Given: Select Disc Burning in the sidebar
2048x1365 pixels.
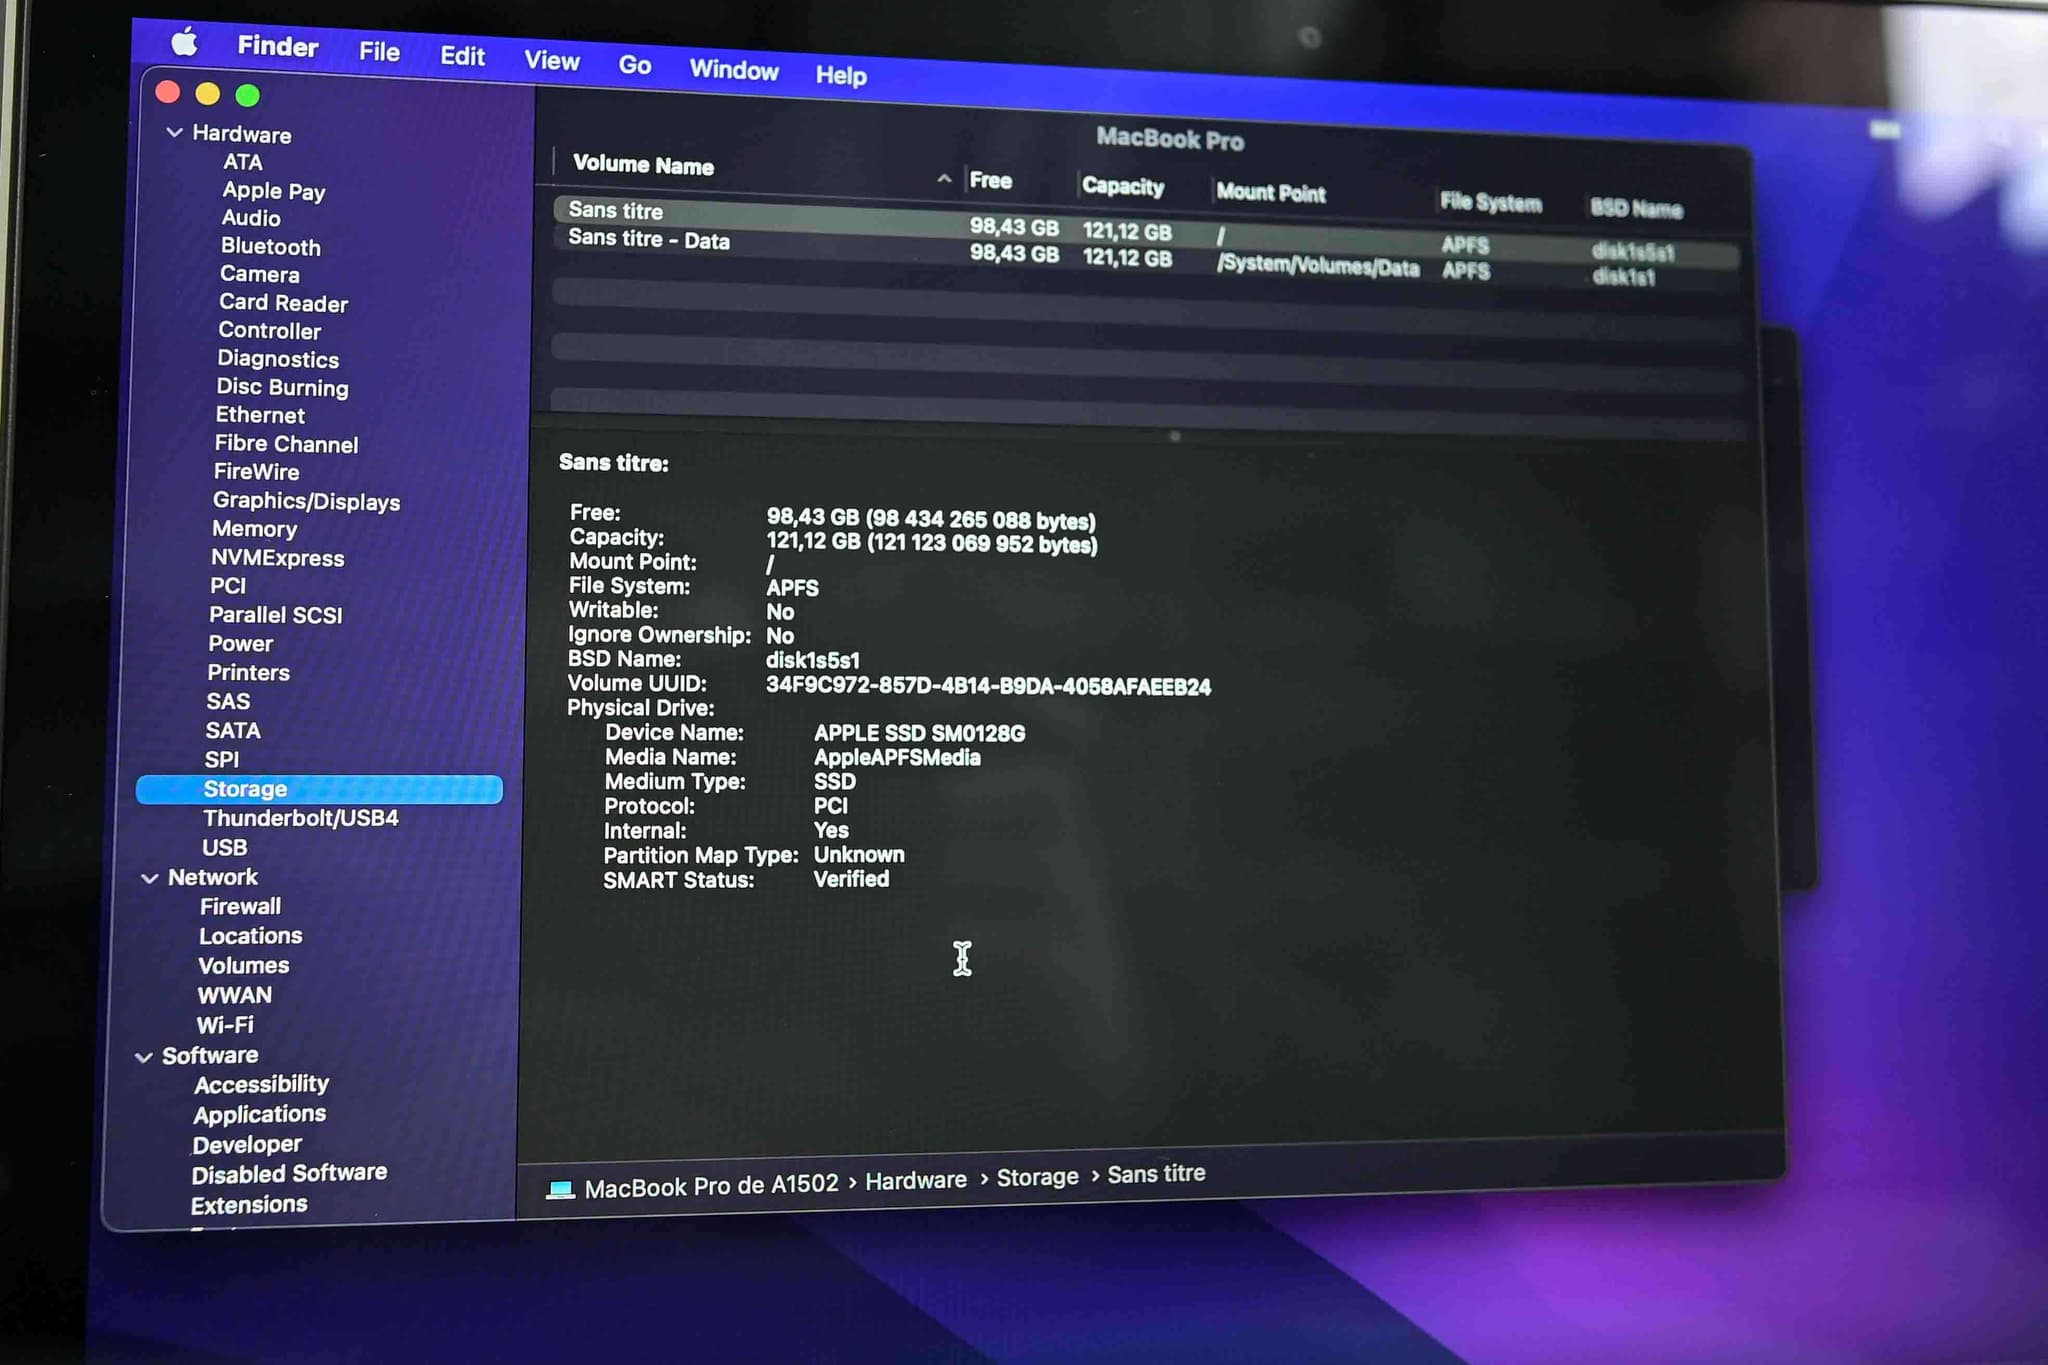Looking at the screenshot, I should pos(283,387).
